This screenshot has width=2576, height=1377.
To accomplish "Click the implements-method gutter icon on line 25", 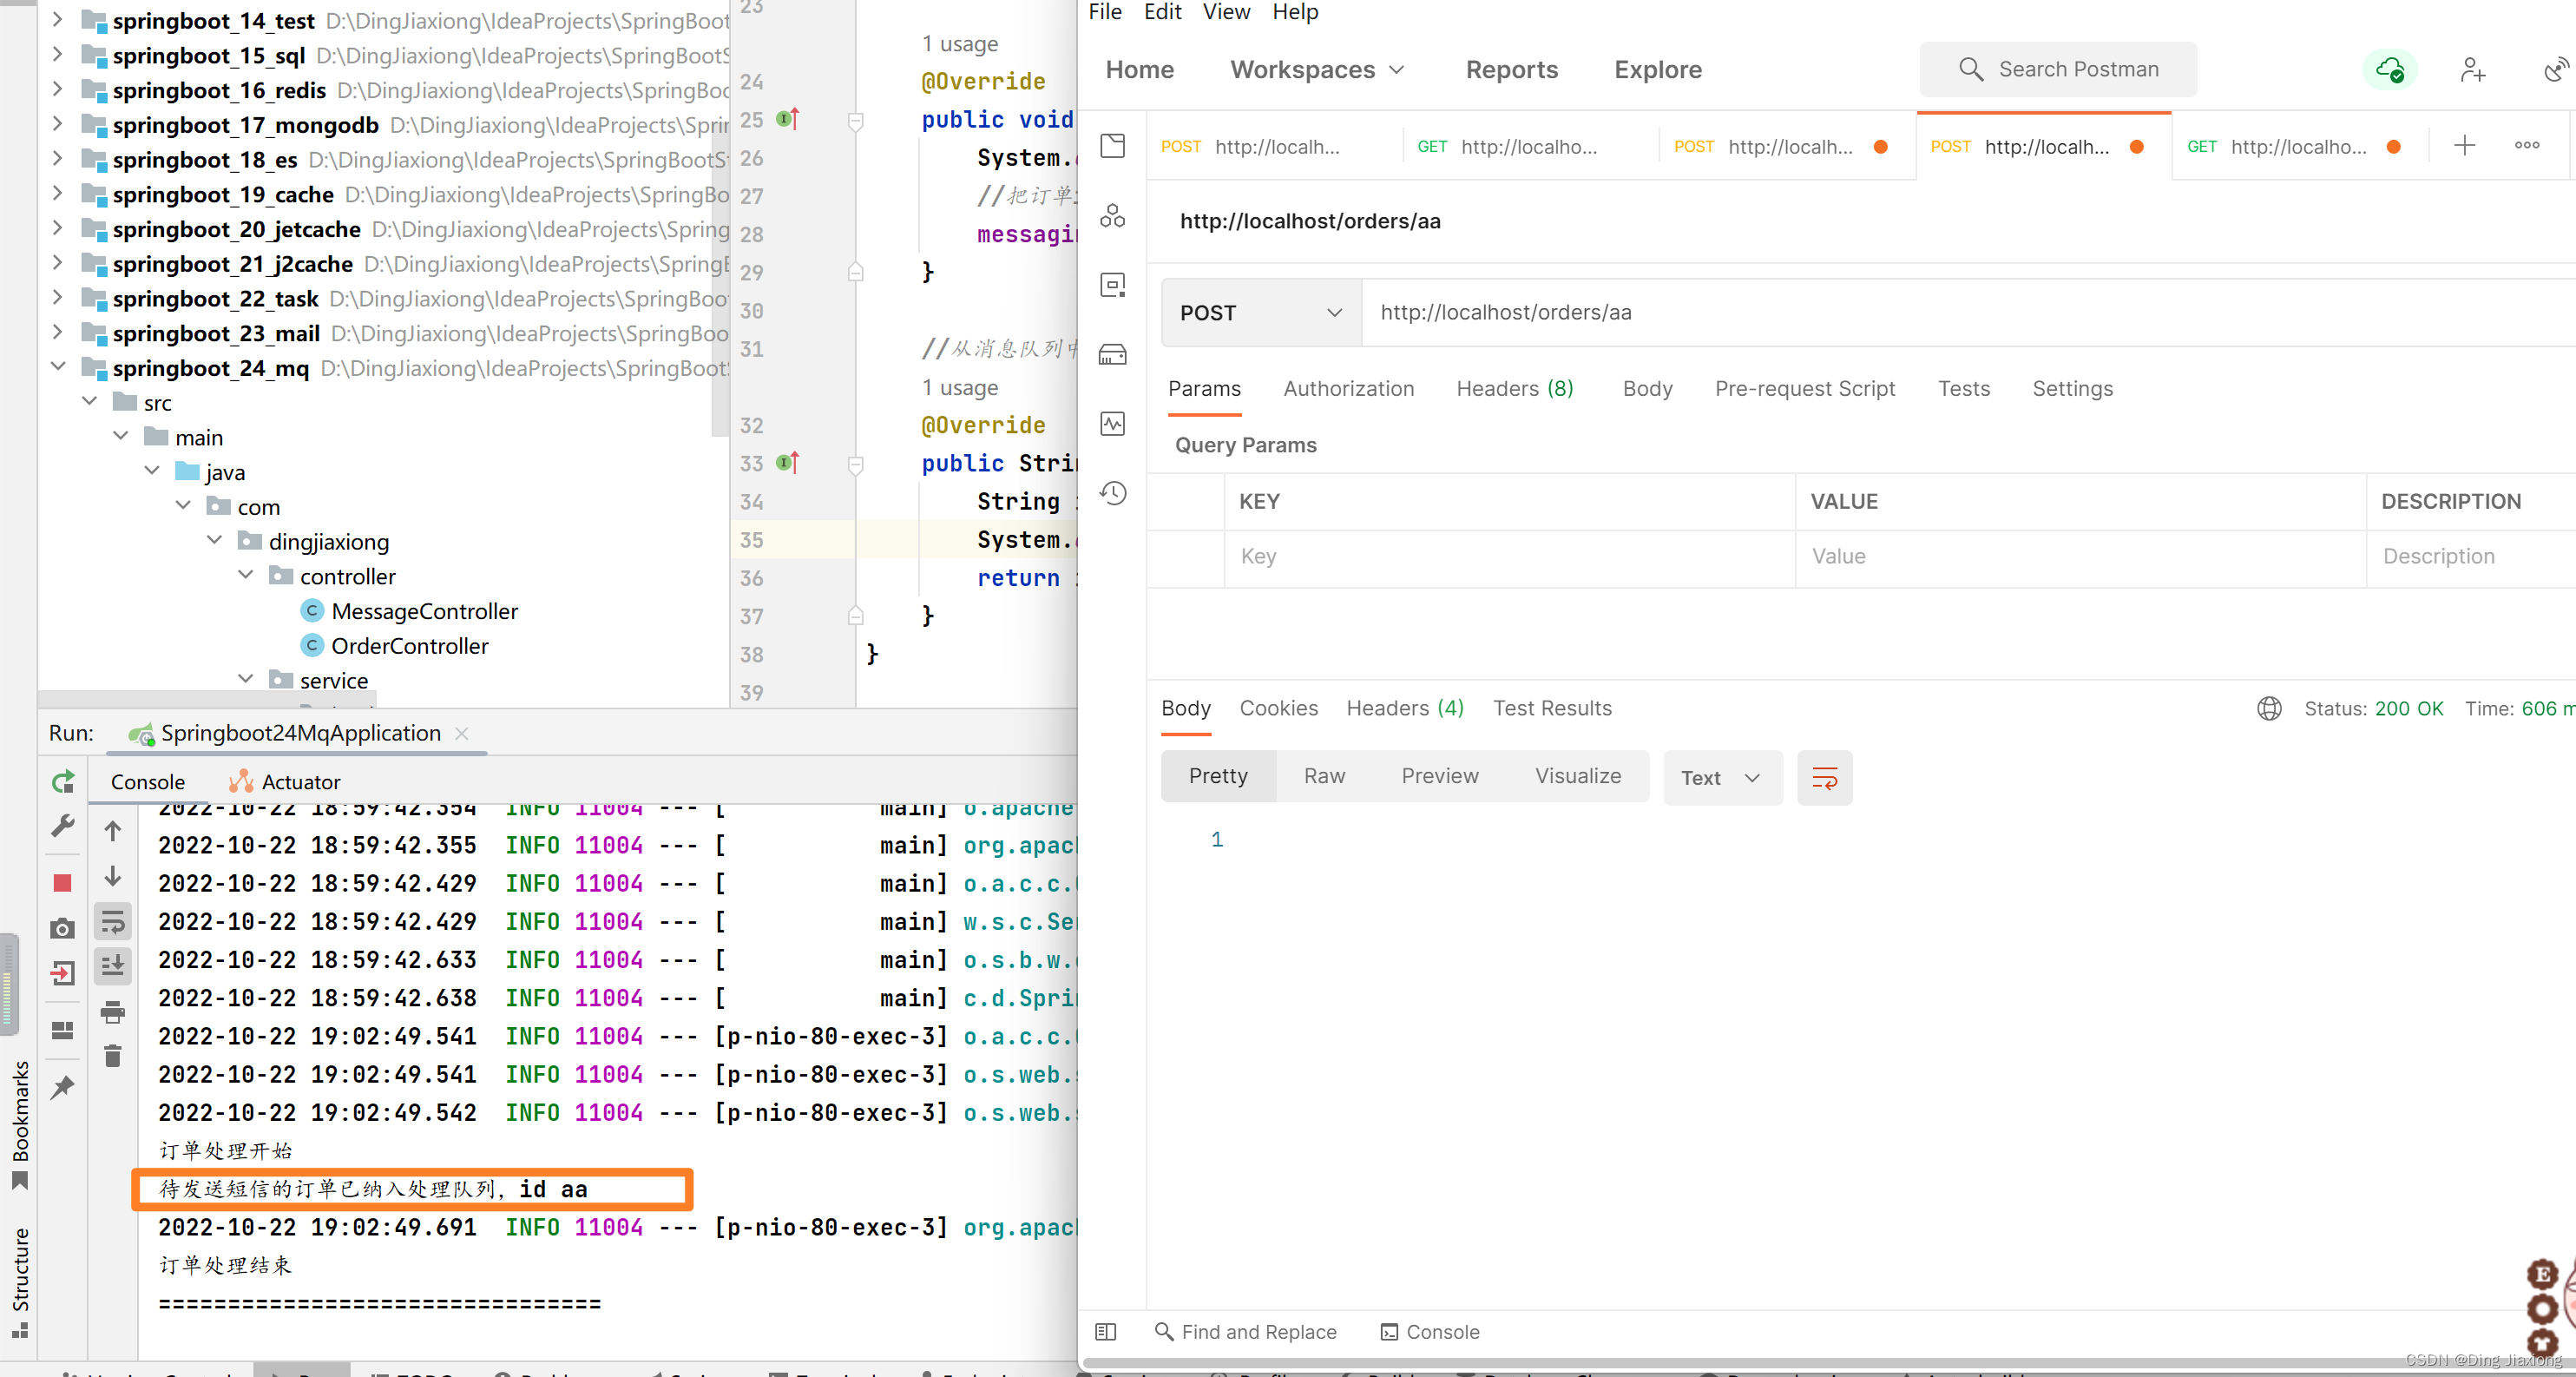I will 788,119.
